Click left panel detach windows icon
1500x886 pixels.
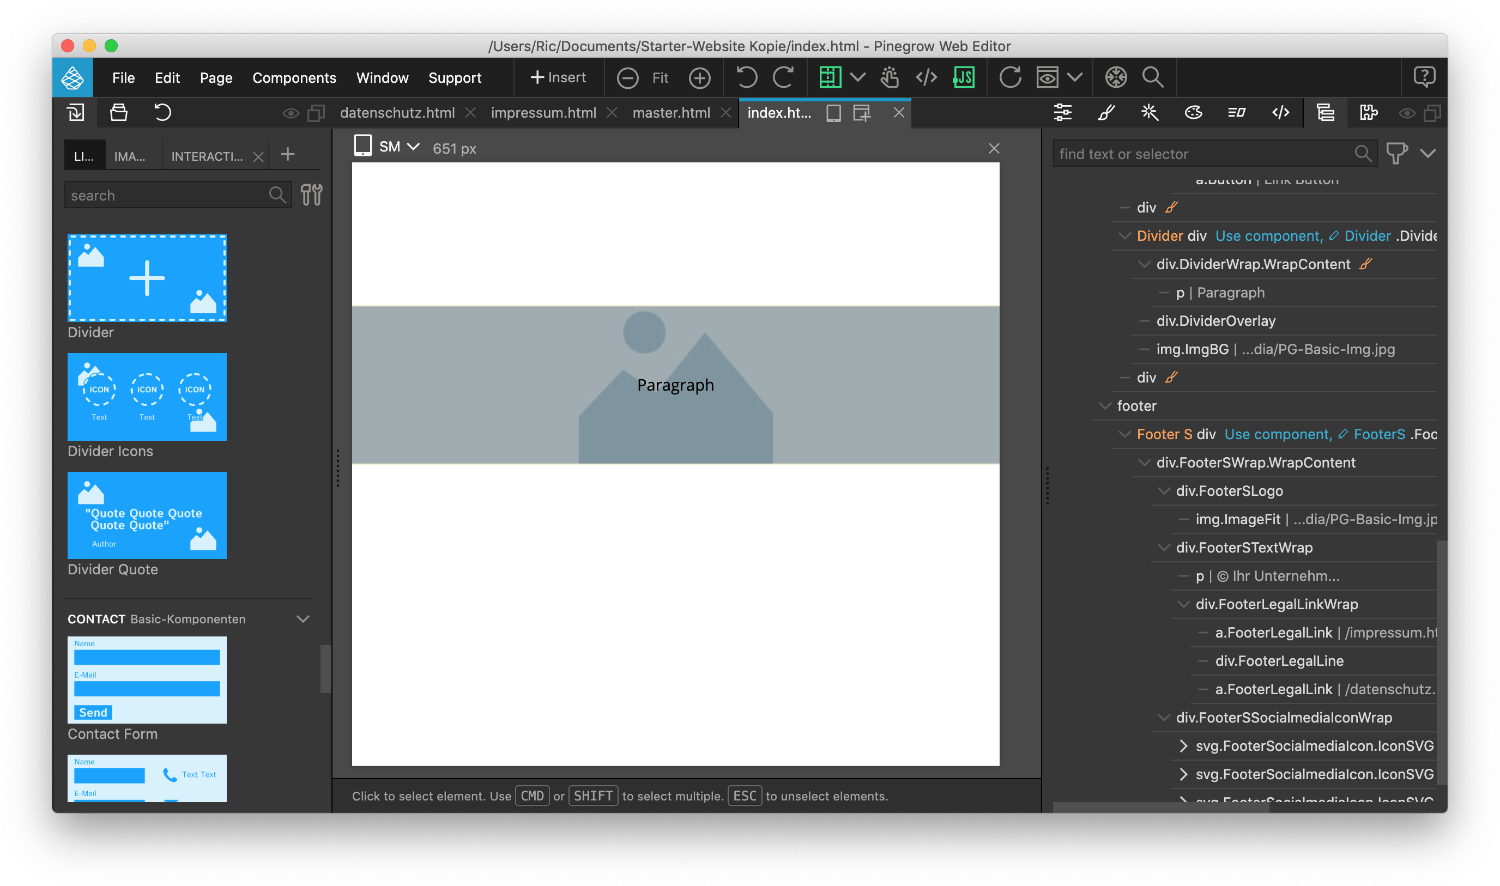pyautogui.click(x=316, y=113)
